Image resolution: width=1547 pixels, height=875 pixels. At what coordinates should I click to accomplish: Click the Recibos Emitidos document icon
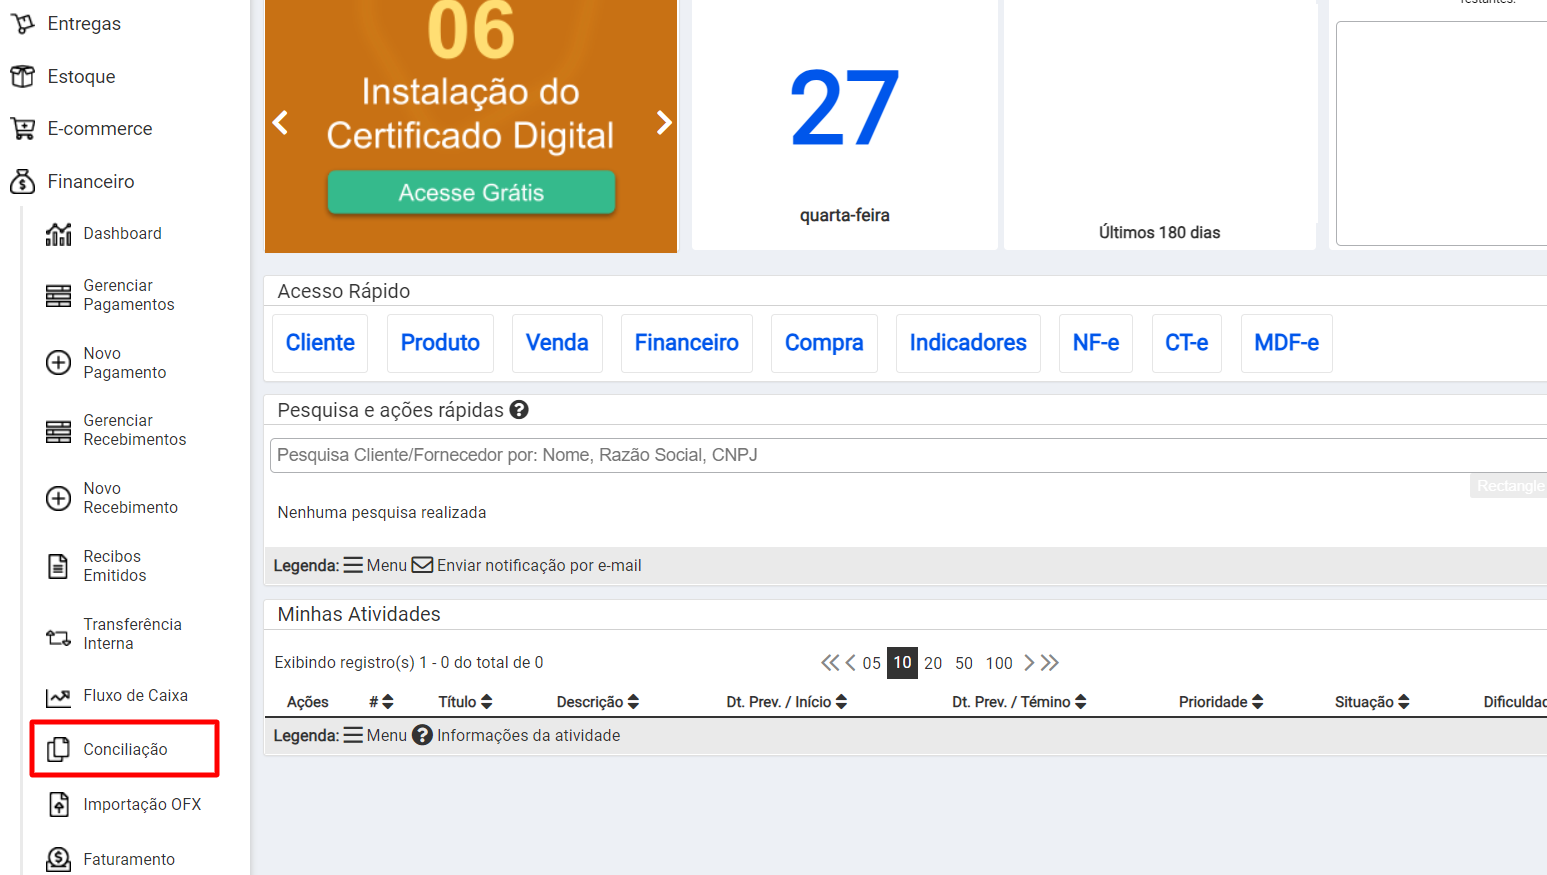(x=59, y=566)
